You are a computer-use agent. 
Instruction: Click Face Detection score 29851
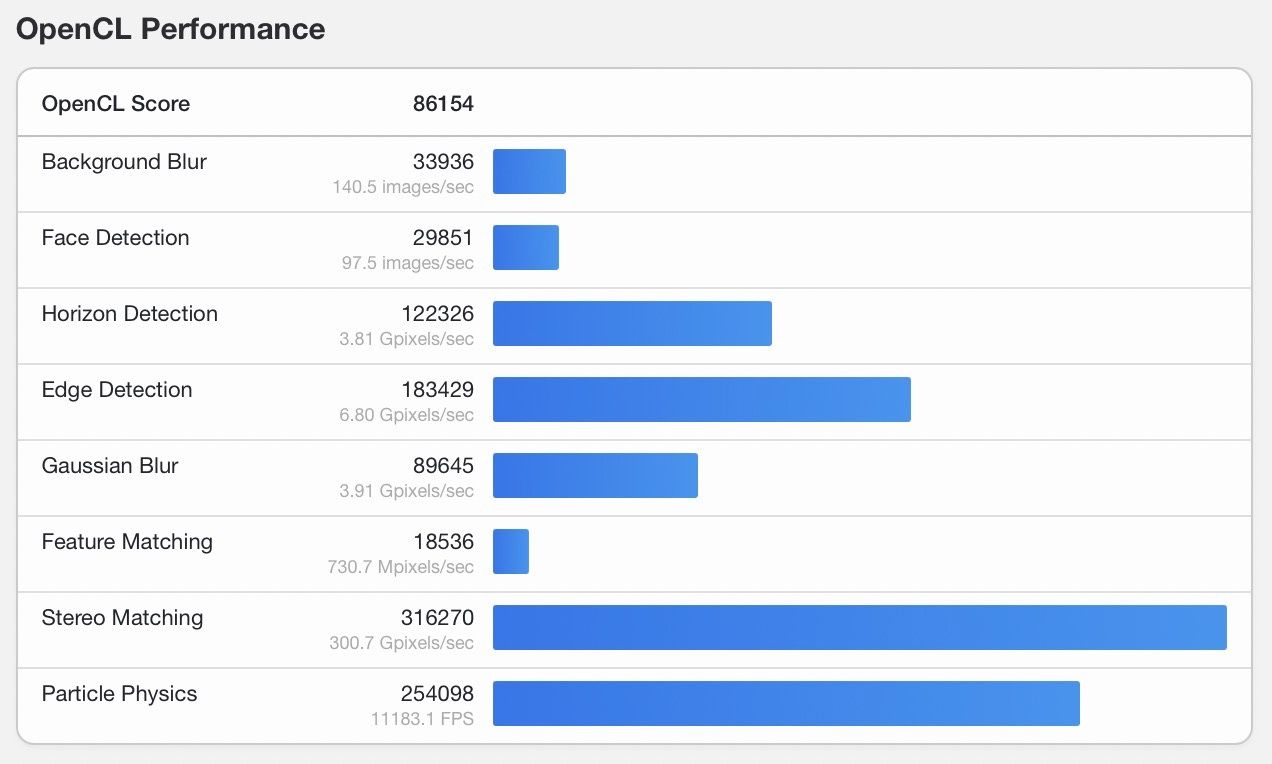[443, 238]
